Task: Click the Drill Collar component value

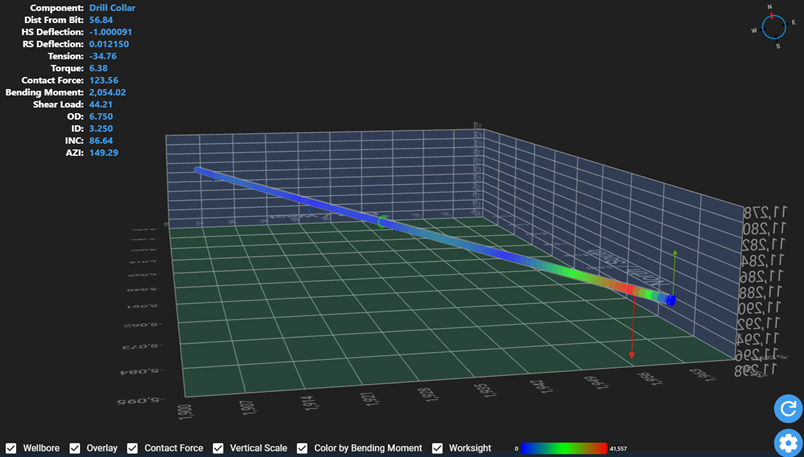Action: point(112,7)
